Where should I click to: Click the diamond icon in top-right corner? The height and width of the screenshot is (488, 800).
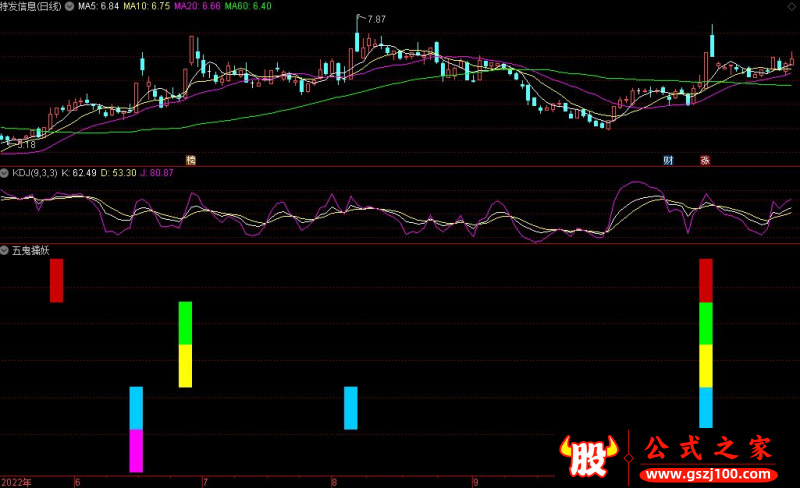coord(791,7)
